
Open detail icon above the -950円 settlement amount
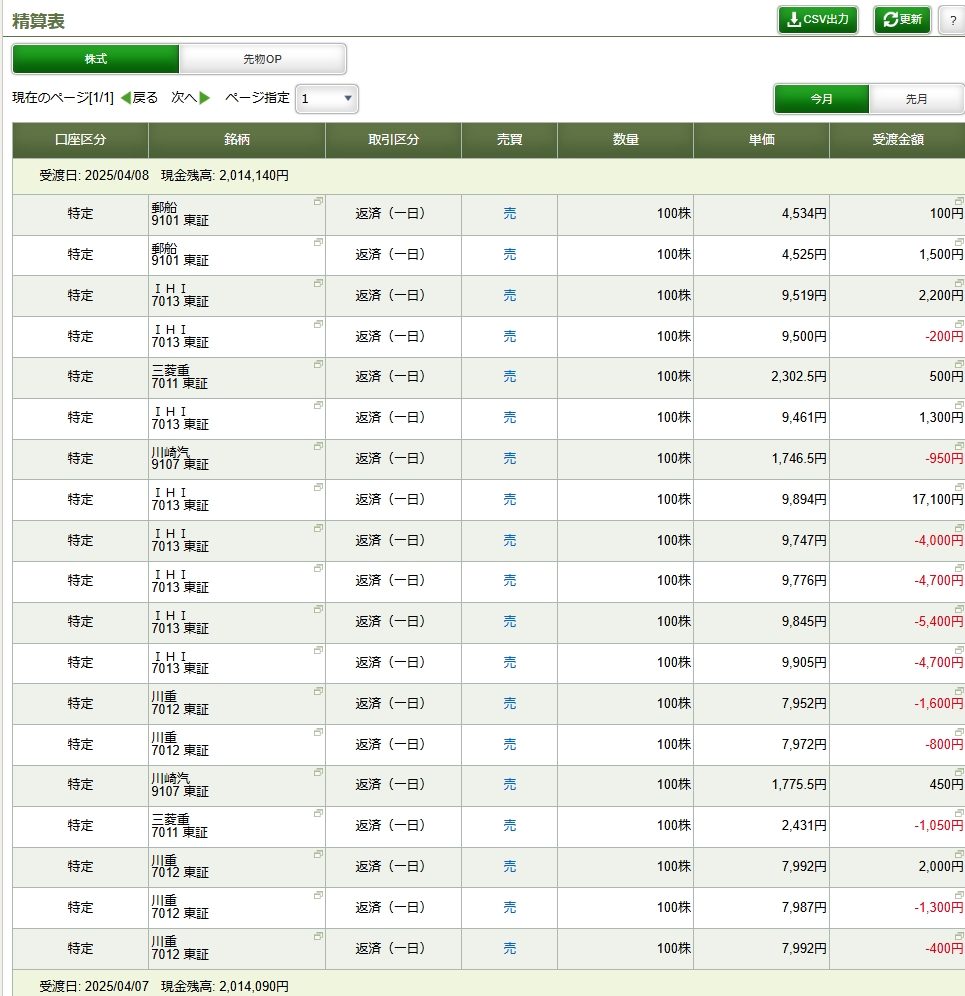tap(959, 446)
